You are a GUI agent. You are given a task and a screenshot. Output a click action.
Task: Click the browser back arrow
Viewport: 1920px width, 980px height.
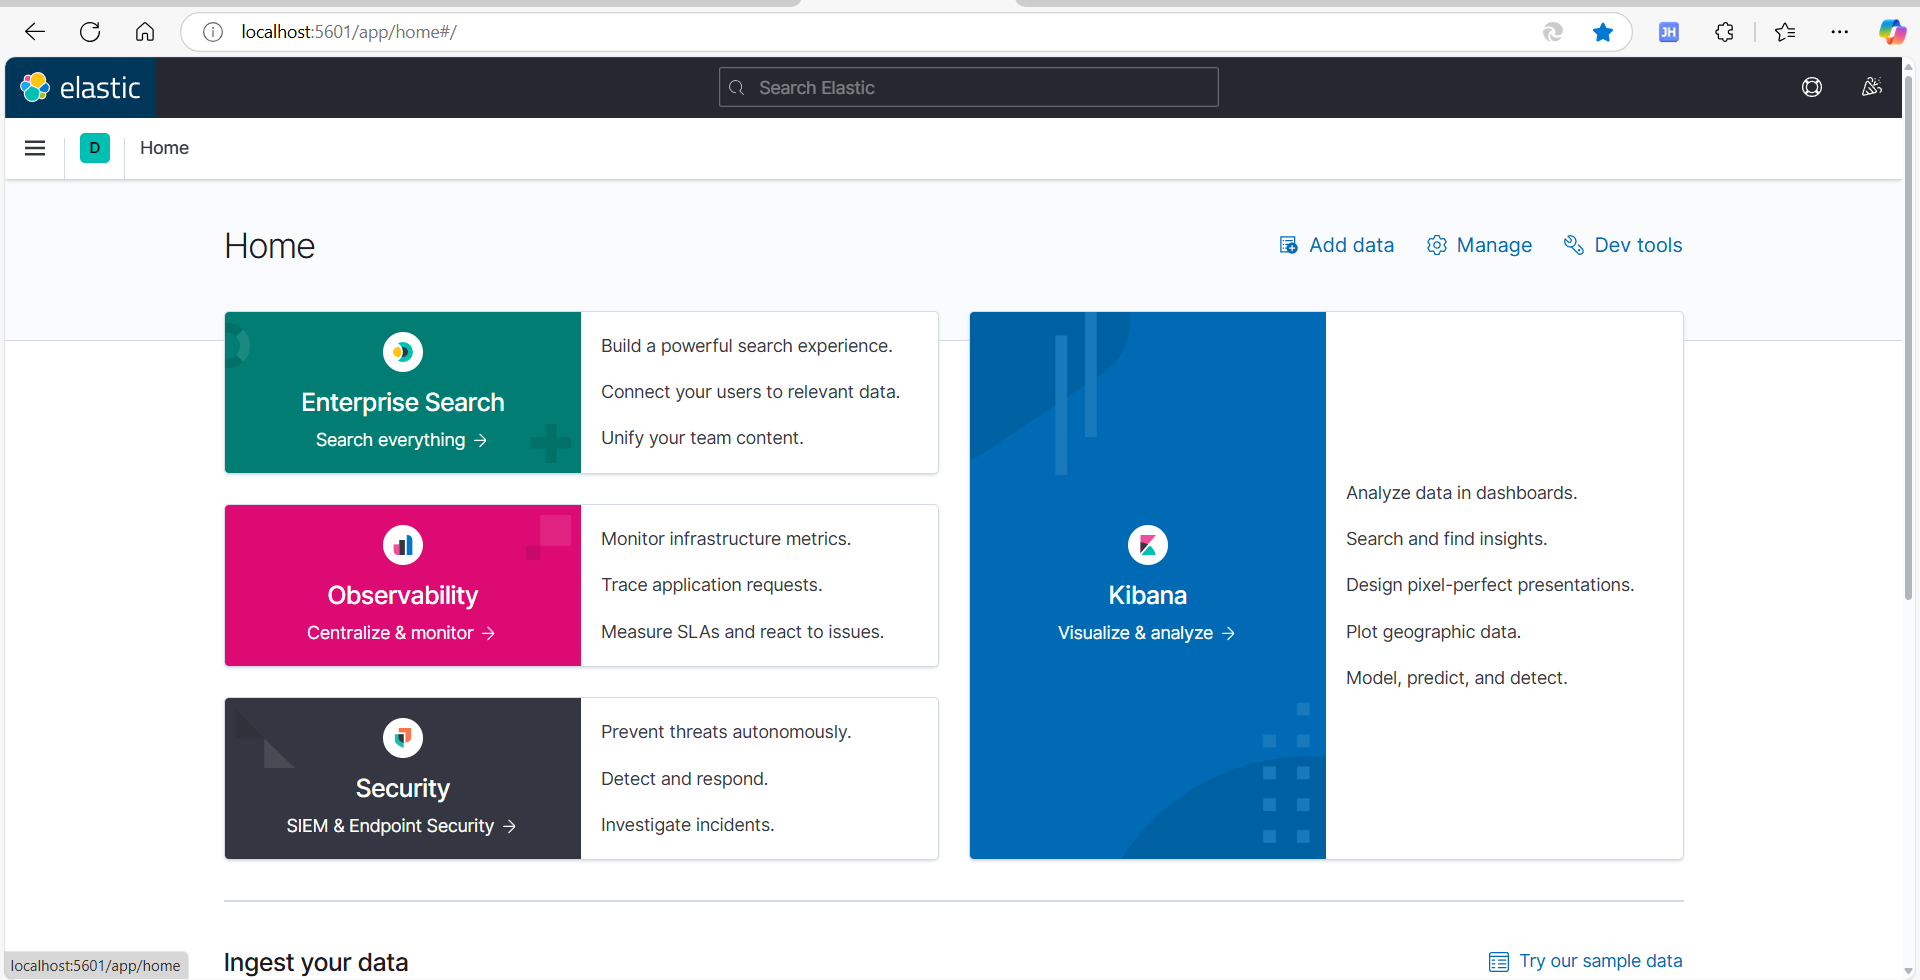pyautogui.click(x=35, y=32)
